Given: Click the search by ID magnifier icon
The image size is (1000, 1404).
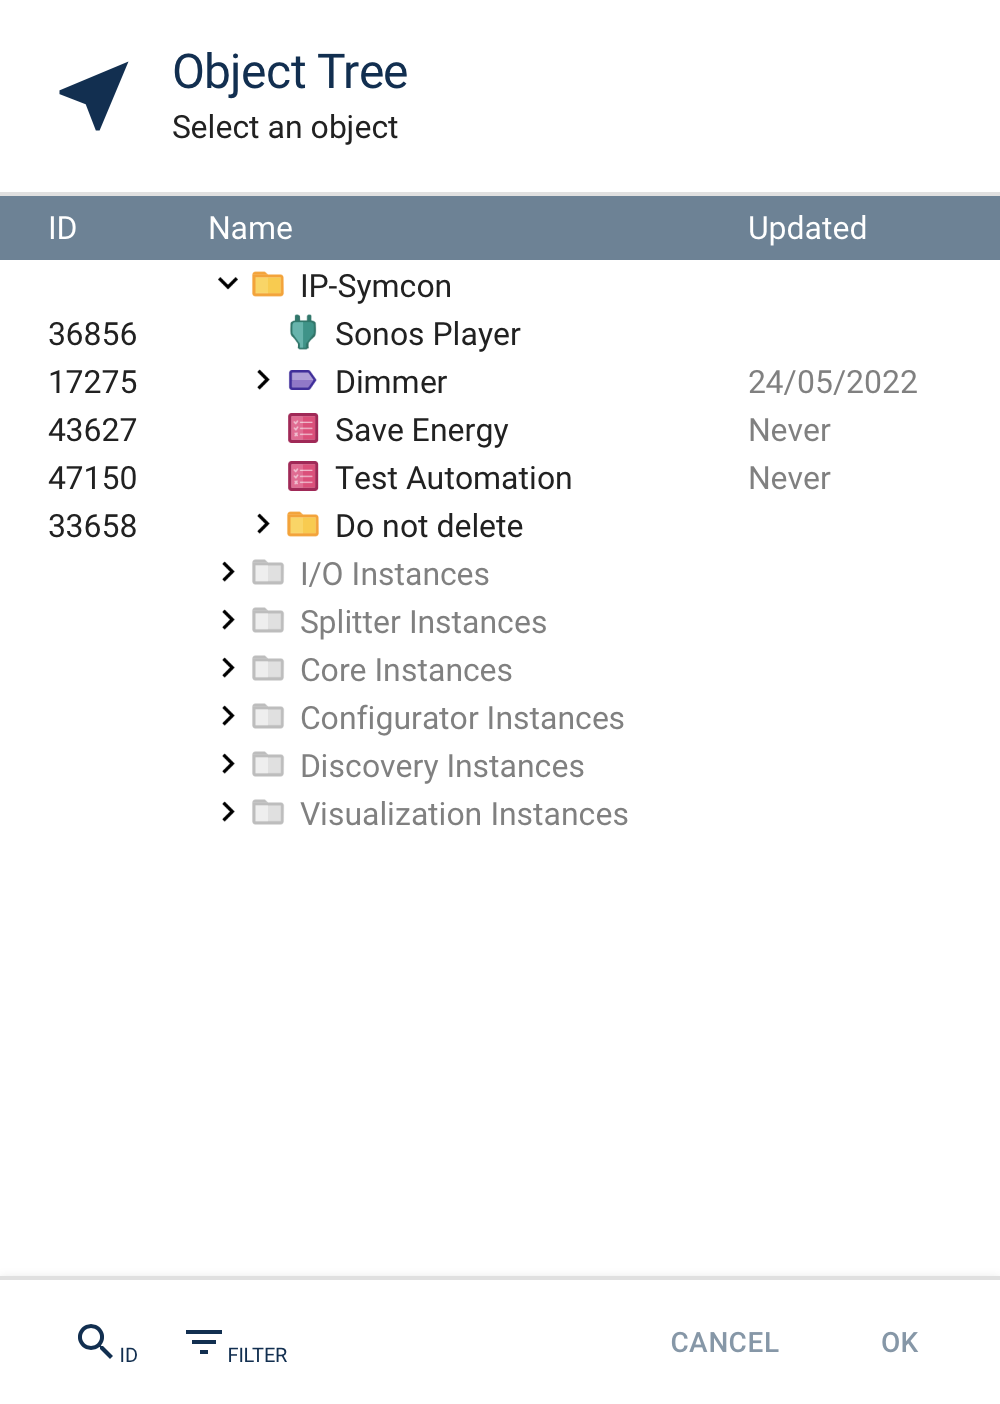Looking at the screenshot, I should (95, 1340).
